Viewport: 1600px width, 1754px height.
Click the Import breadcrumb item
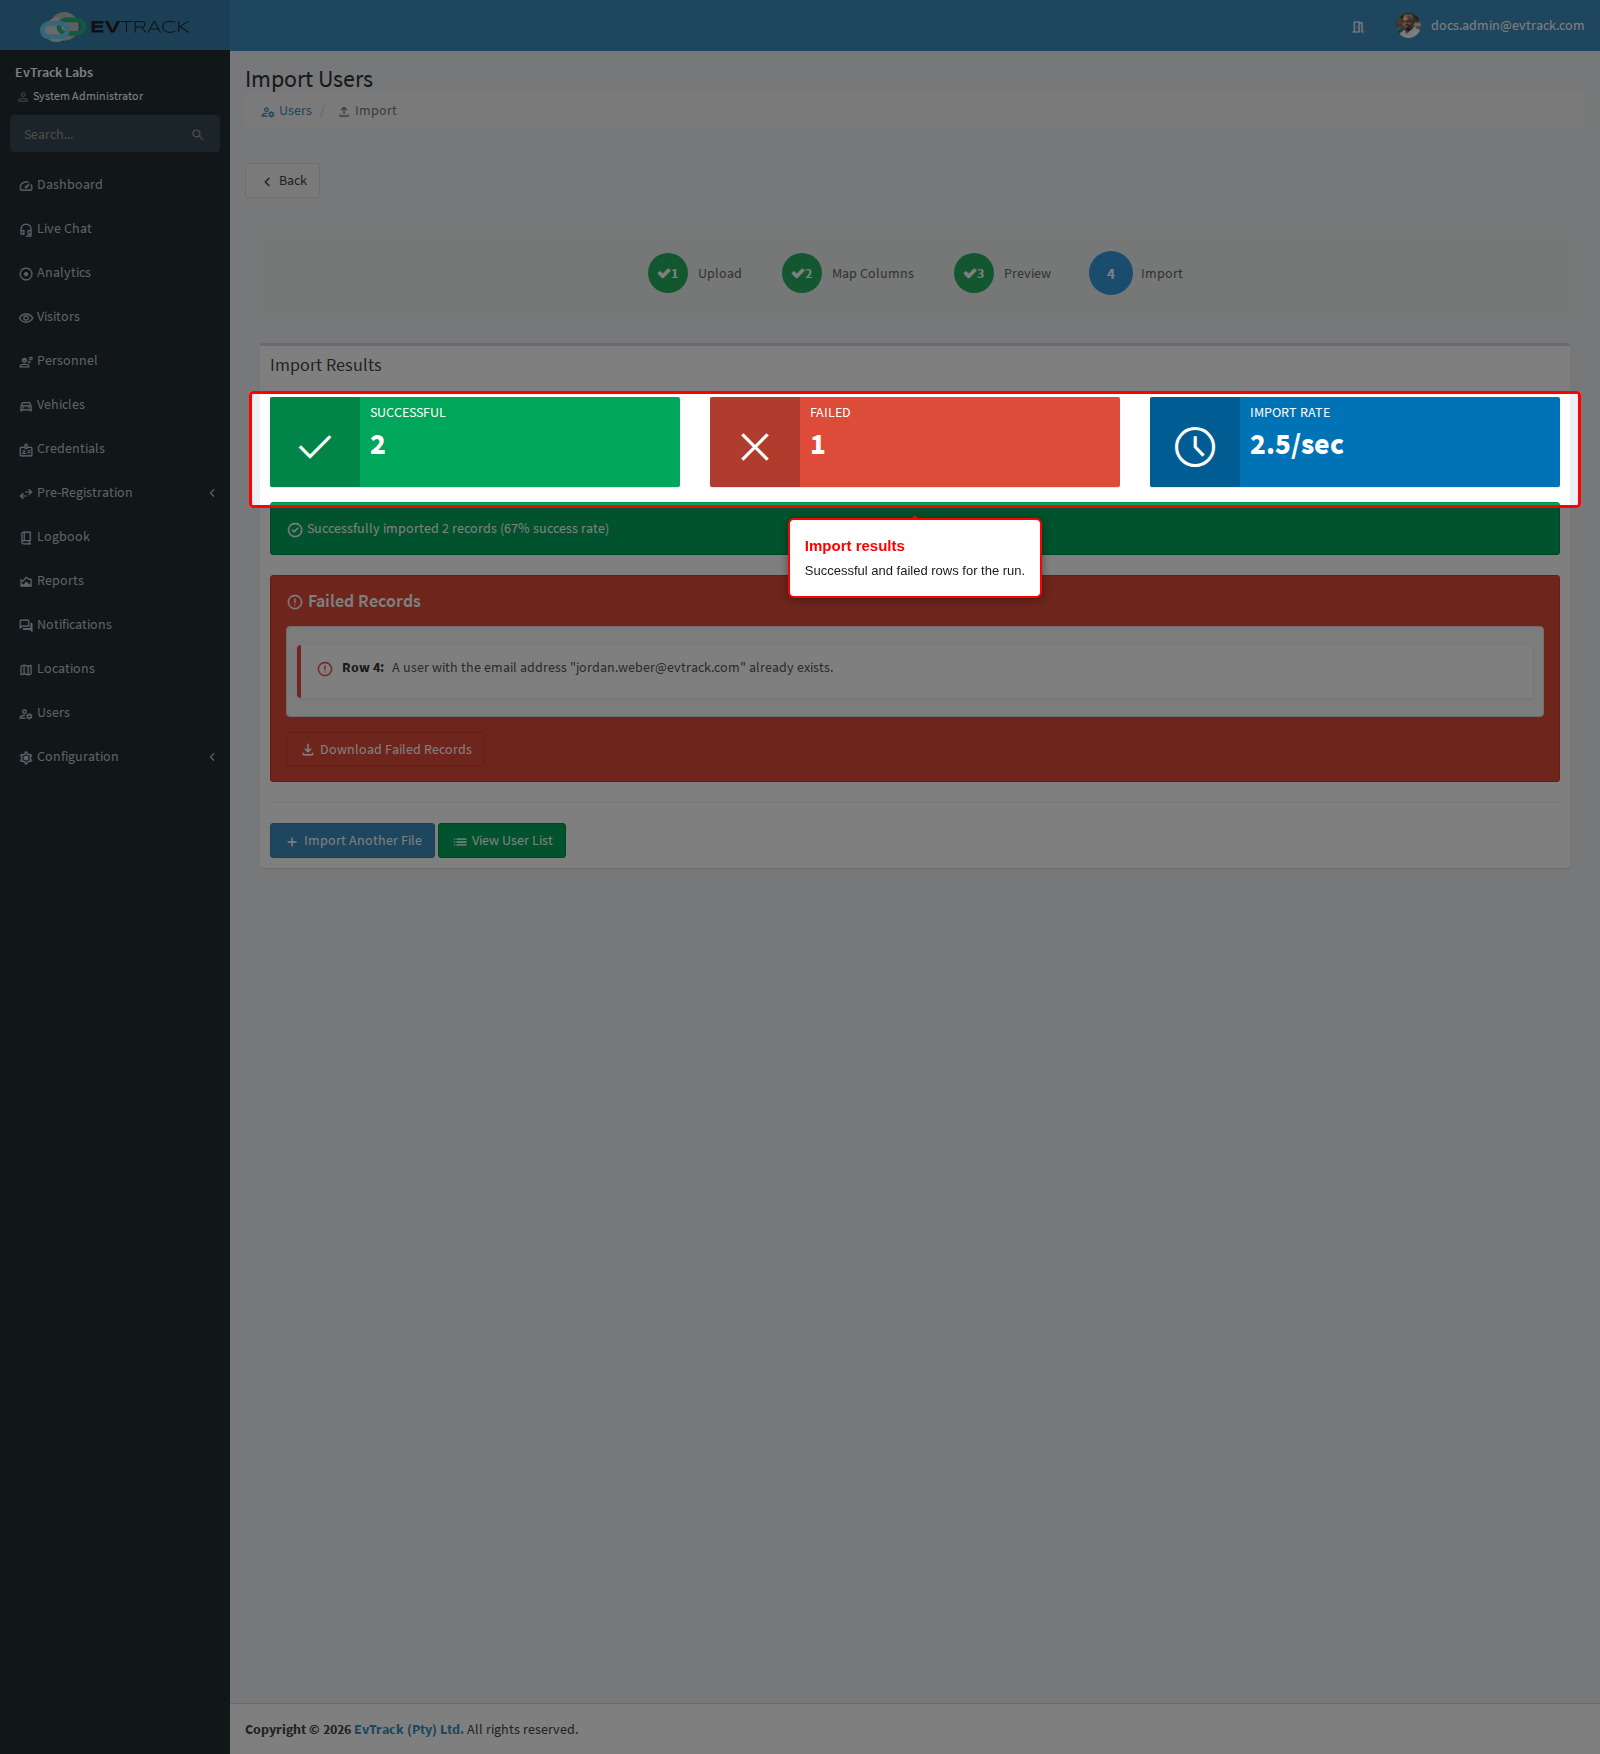click(368, 111)
